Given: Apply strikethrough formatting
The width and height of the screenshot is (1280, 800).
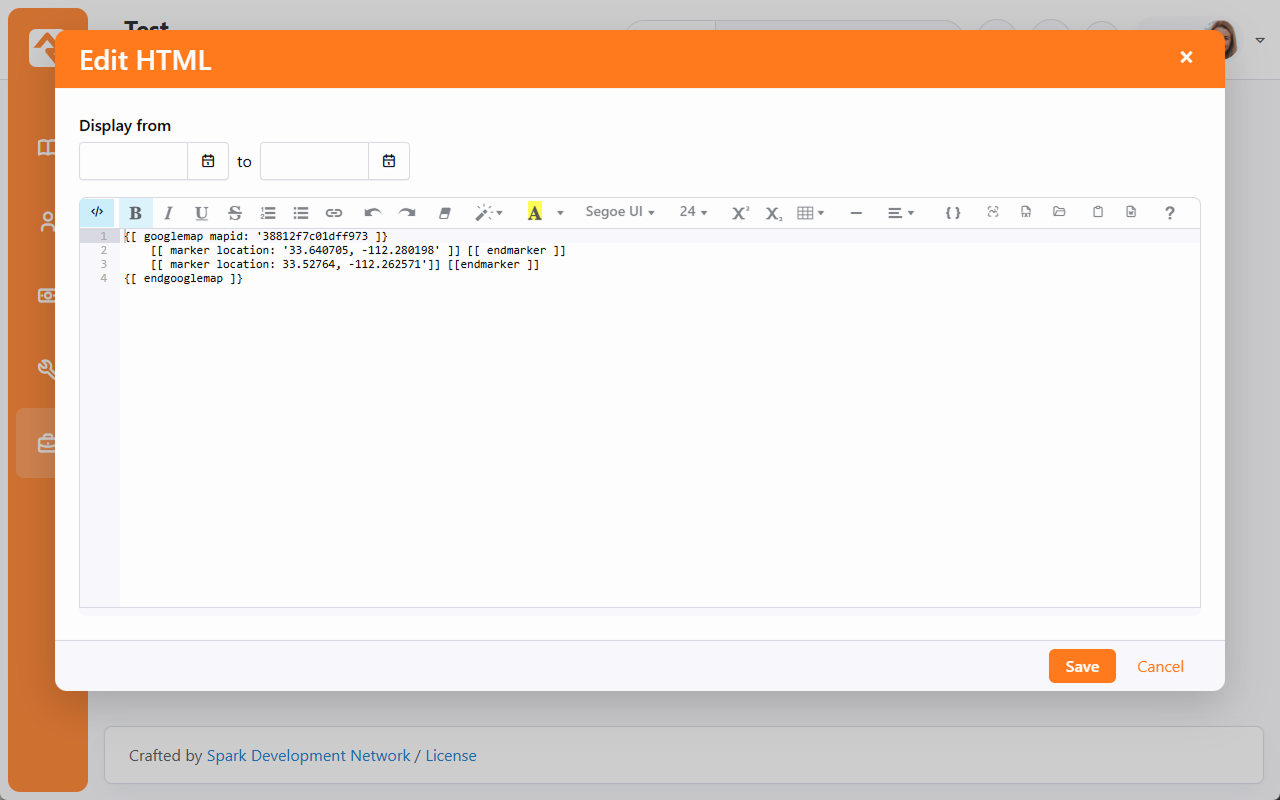Looking at the screenshot, I should pyautogui.click(x=234, y=213).
